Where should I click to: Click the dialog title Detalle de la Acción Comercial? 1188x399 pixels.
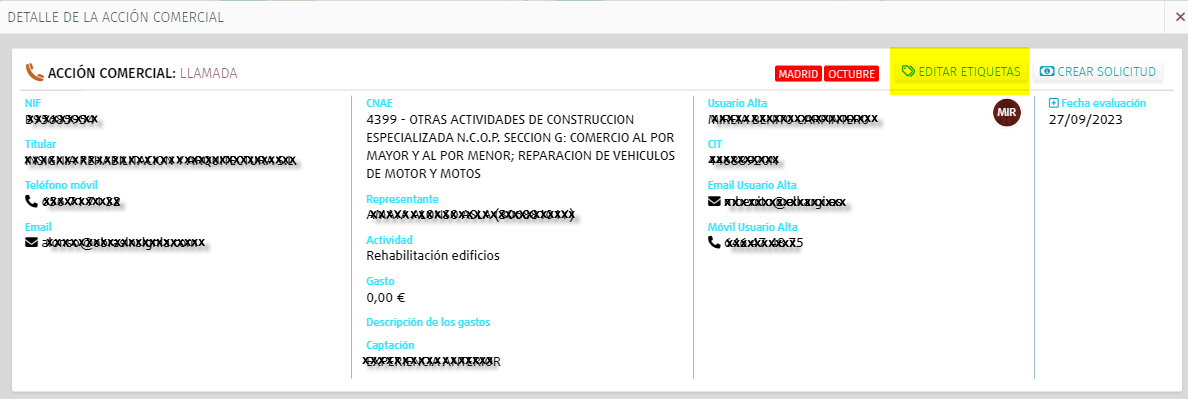tap(115, 17)
